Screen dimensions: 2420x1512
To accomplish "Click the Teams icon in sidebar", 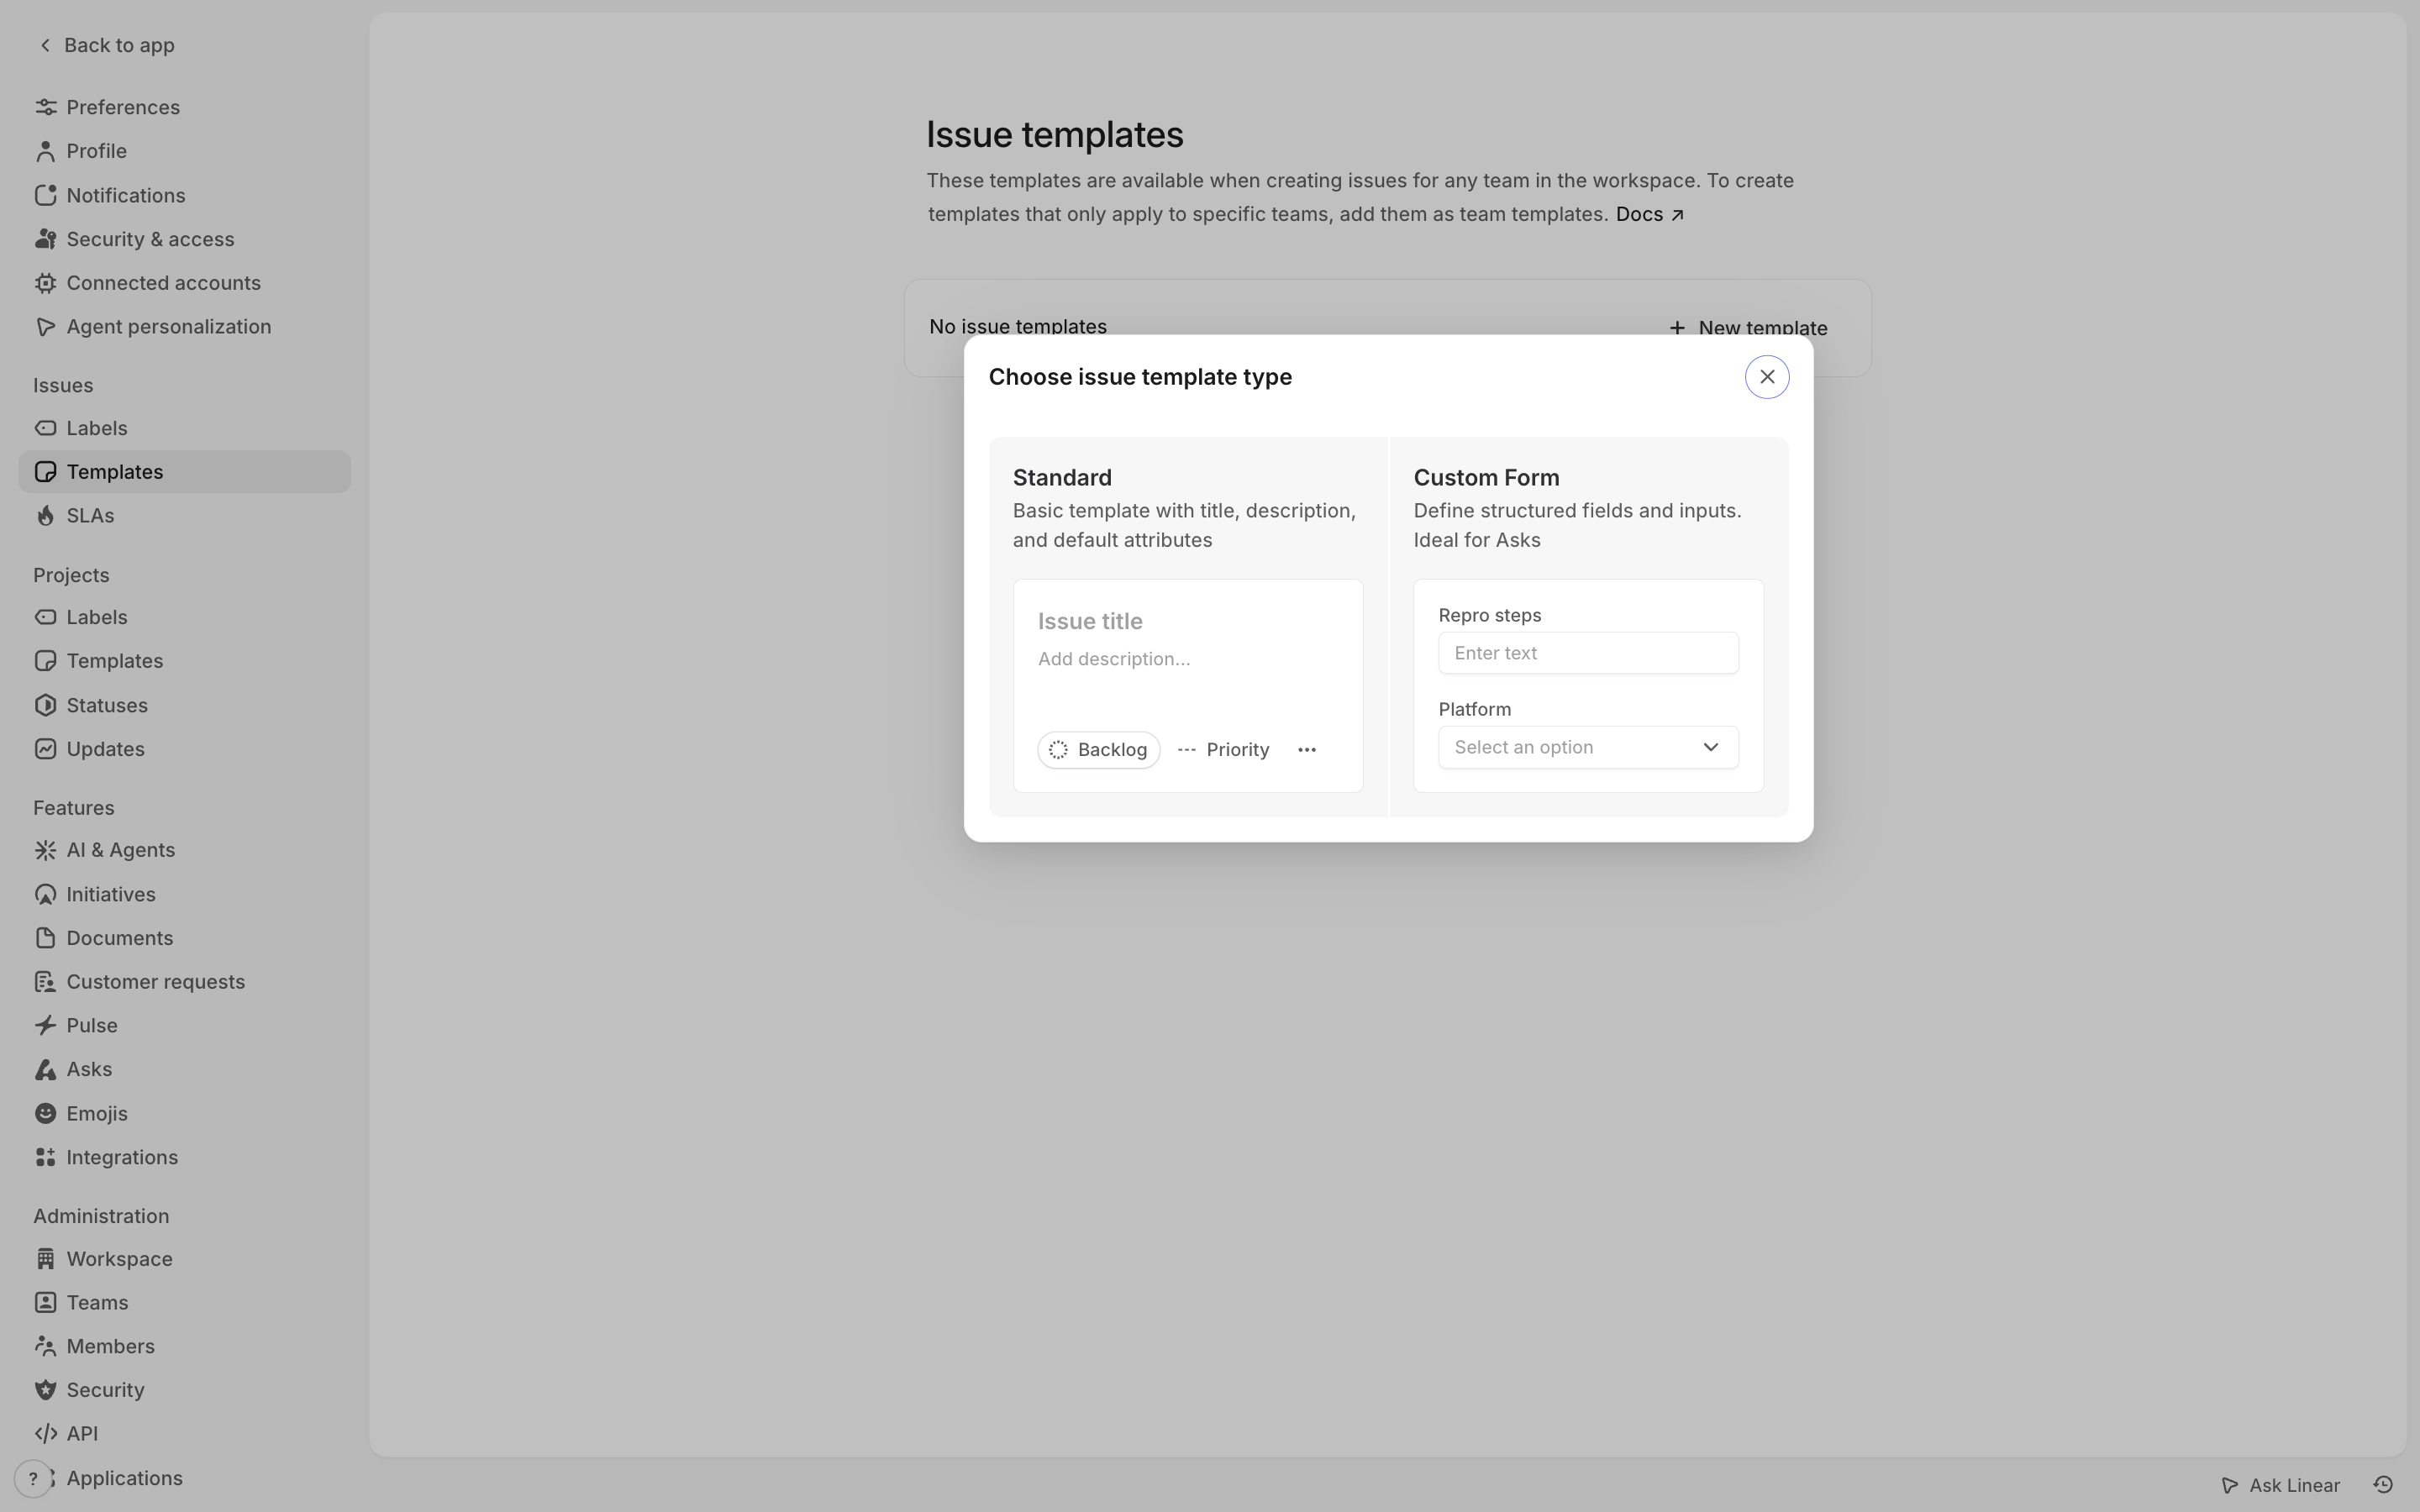I will click(45, 1303).
